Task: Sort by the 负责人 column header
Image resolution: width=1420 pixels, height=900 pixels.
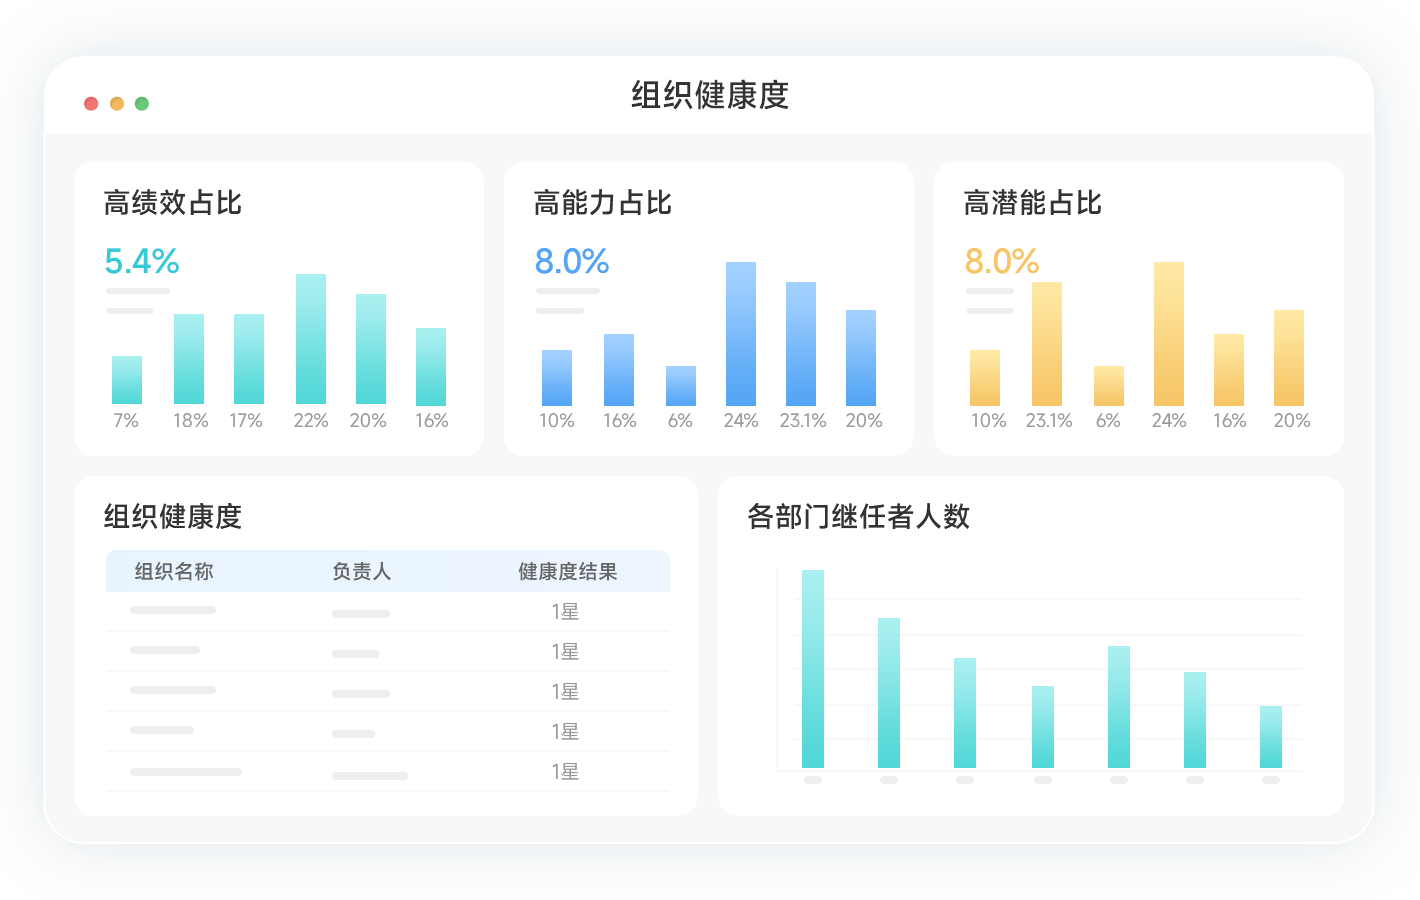Action: point(361,572)
